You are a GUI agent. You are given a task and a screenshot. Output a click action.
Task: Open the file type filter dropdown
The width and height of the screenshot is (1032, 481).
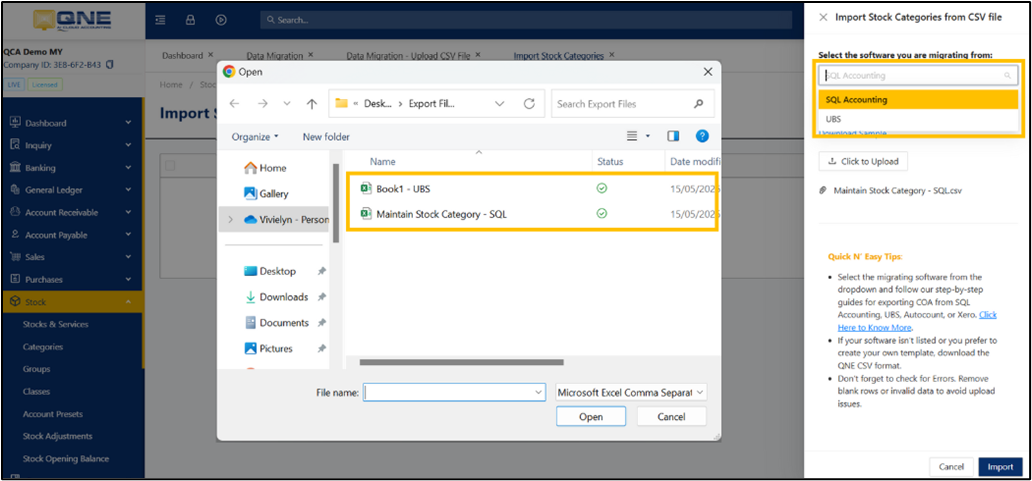[x=631, y=392]
